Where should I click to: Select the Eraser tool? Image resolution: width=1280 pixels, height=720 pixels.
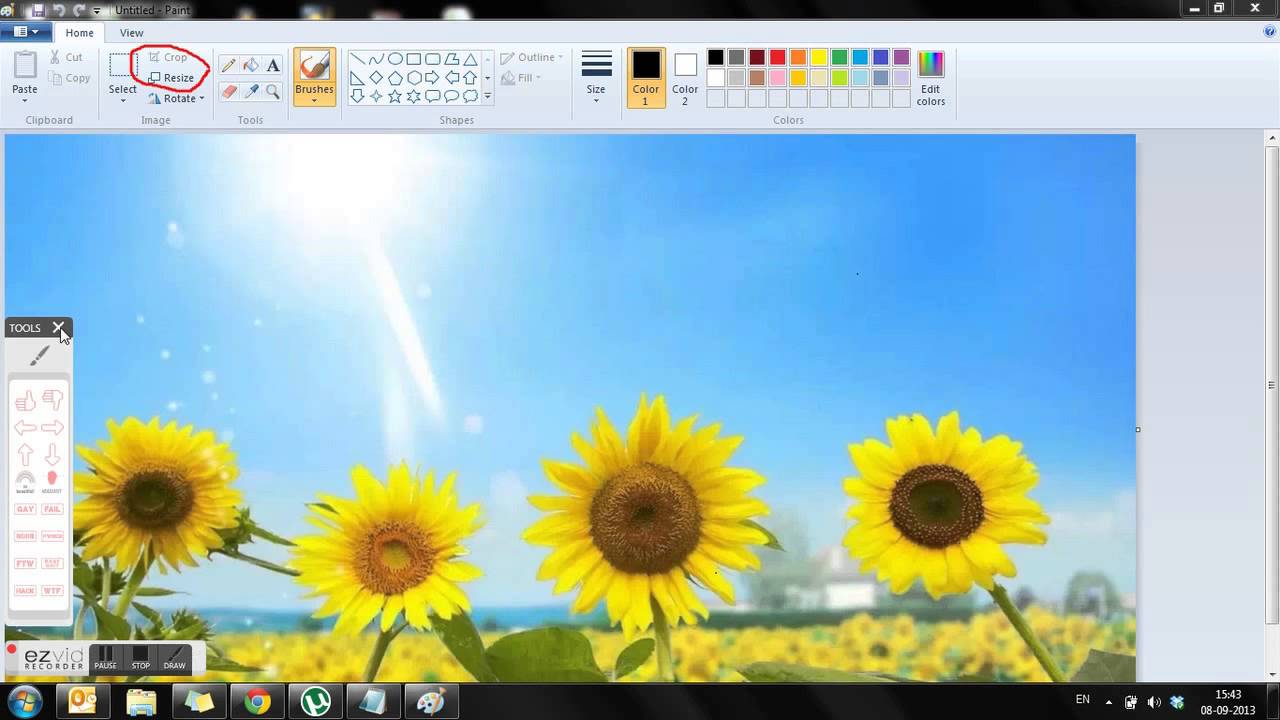tap(228, 92)
